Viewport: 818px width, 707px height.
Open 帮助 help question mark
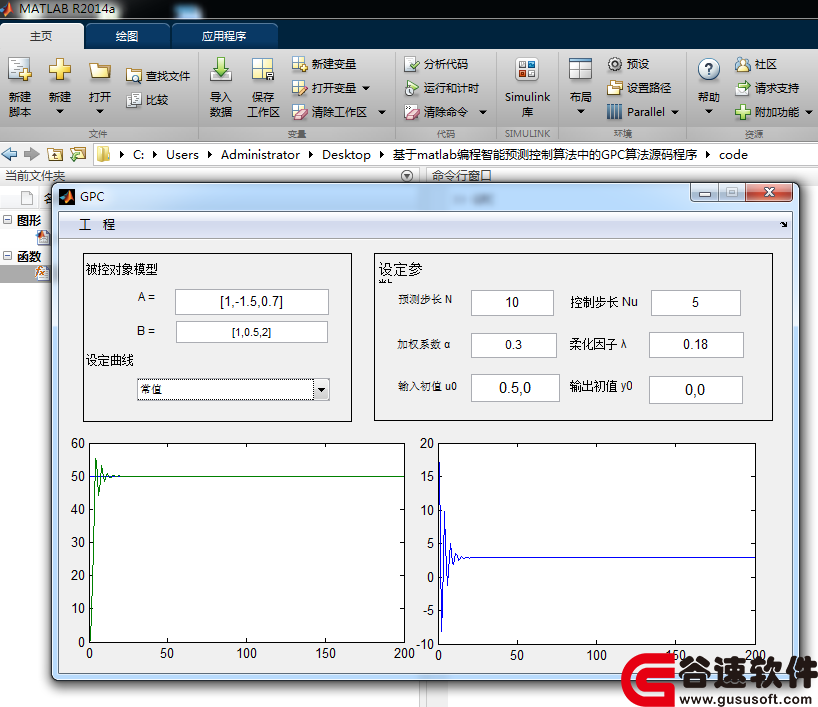(x=708, y=69)
